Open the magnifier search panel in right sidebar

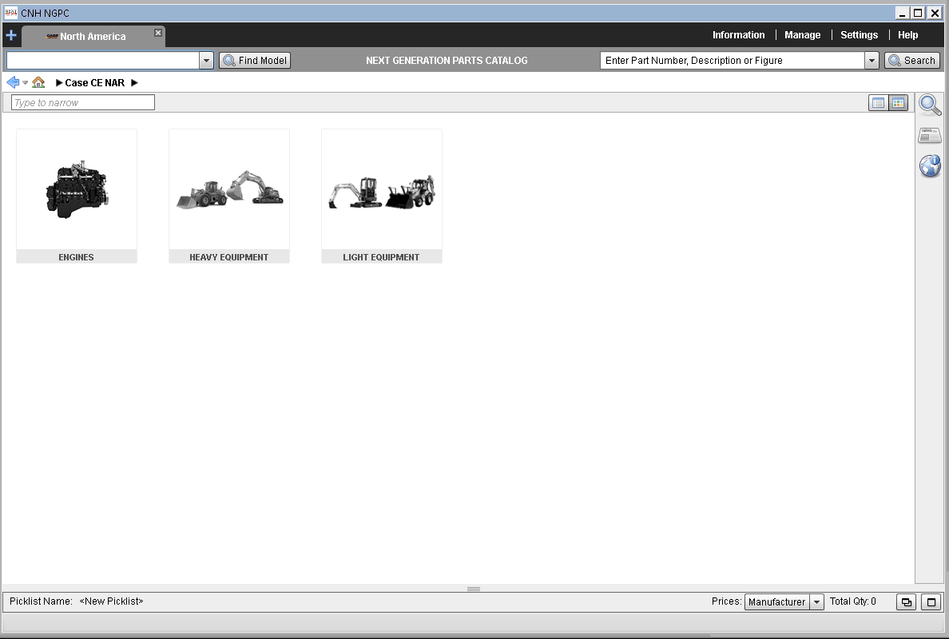930,105
